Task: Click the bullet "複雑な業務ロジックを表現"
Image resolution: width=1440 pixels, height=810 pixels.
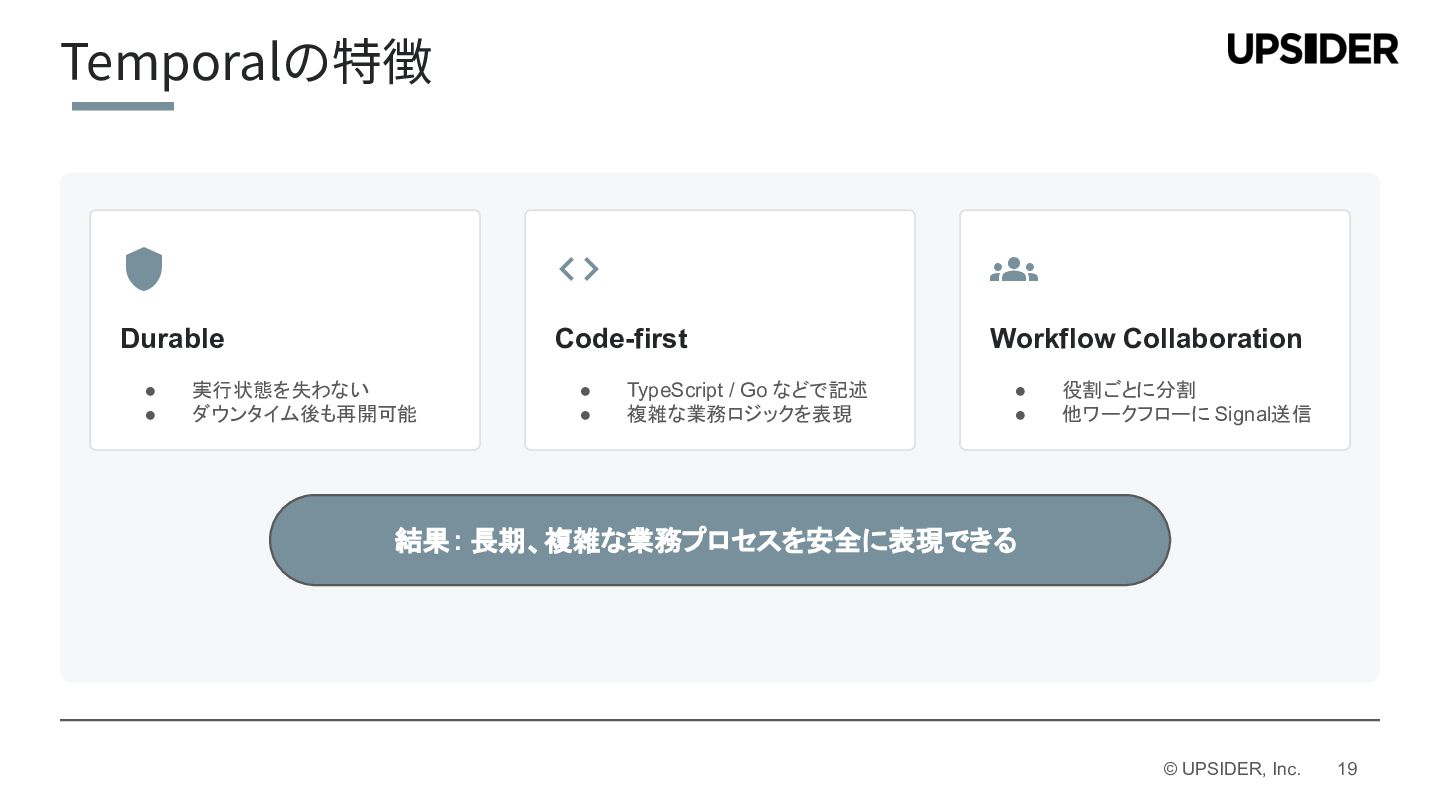Action: pyautogui.click(x=739, y=414)
